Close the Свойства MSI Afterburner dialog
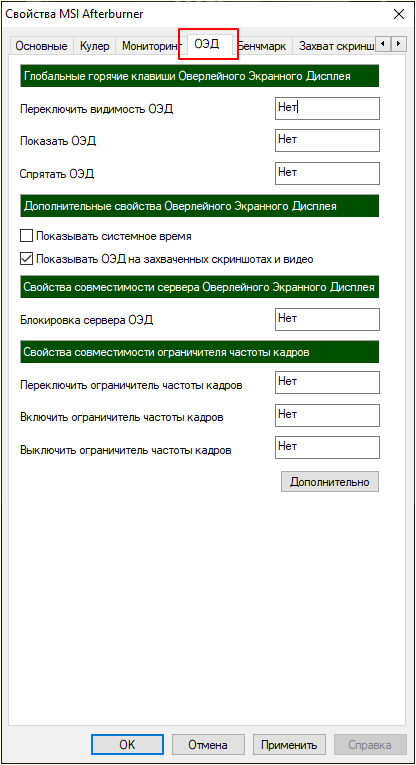This screenshot has height=765, width=416. (x=398, y=15)
